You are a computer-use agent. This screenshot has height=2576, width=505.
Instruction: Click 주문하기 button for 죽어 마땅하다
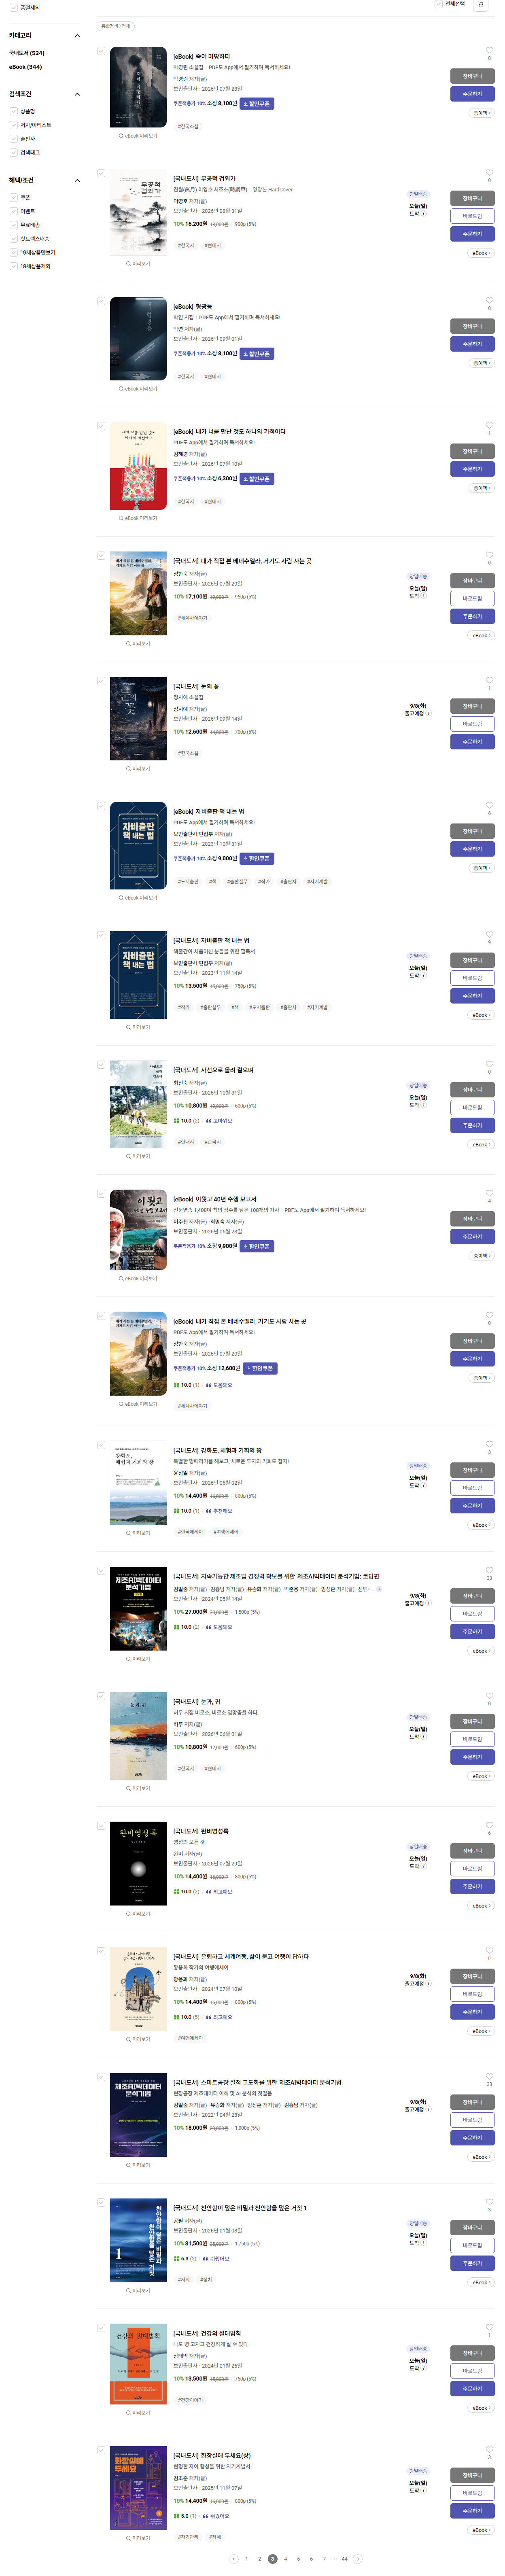(472, 94)
